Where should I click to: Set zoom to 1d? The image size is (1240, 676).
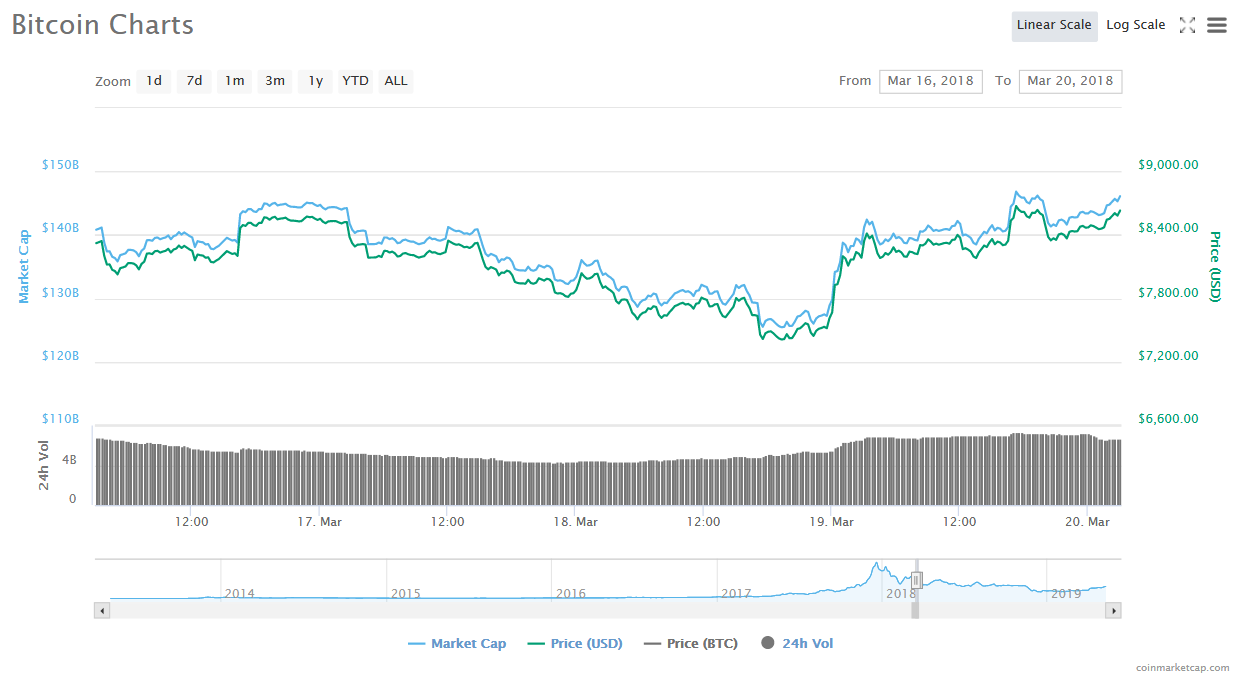click(154, 81)
